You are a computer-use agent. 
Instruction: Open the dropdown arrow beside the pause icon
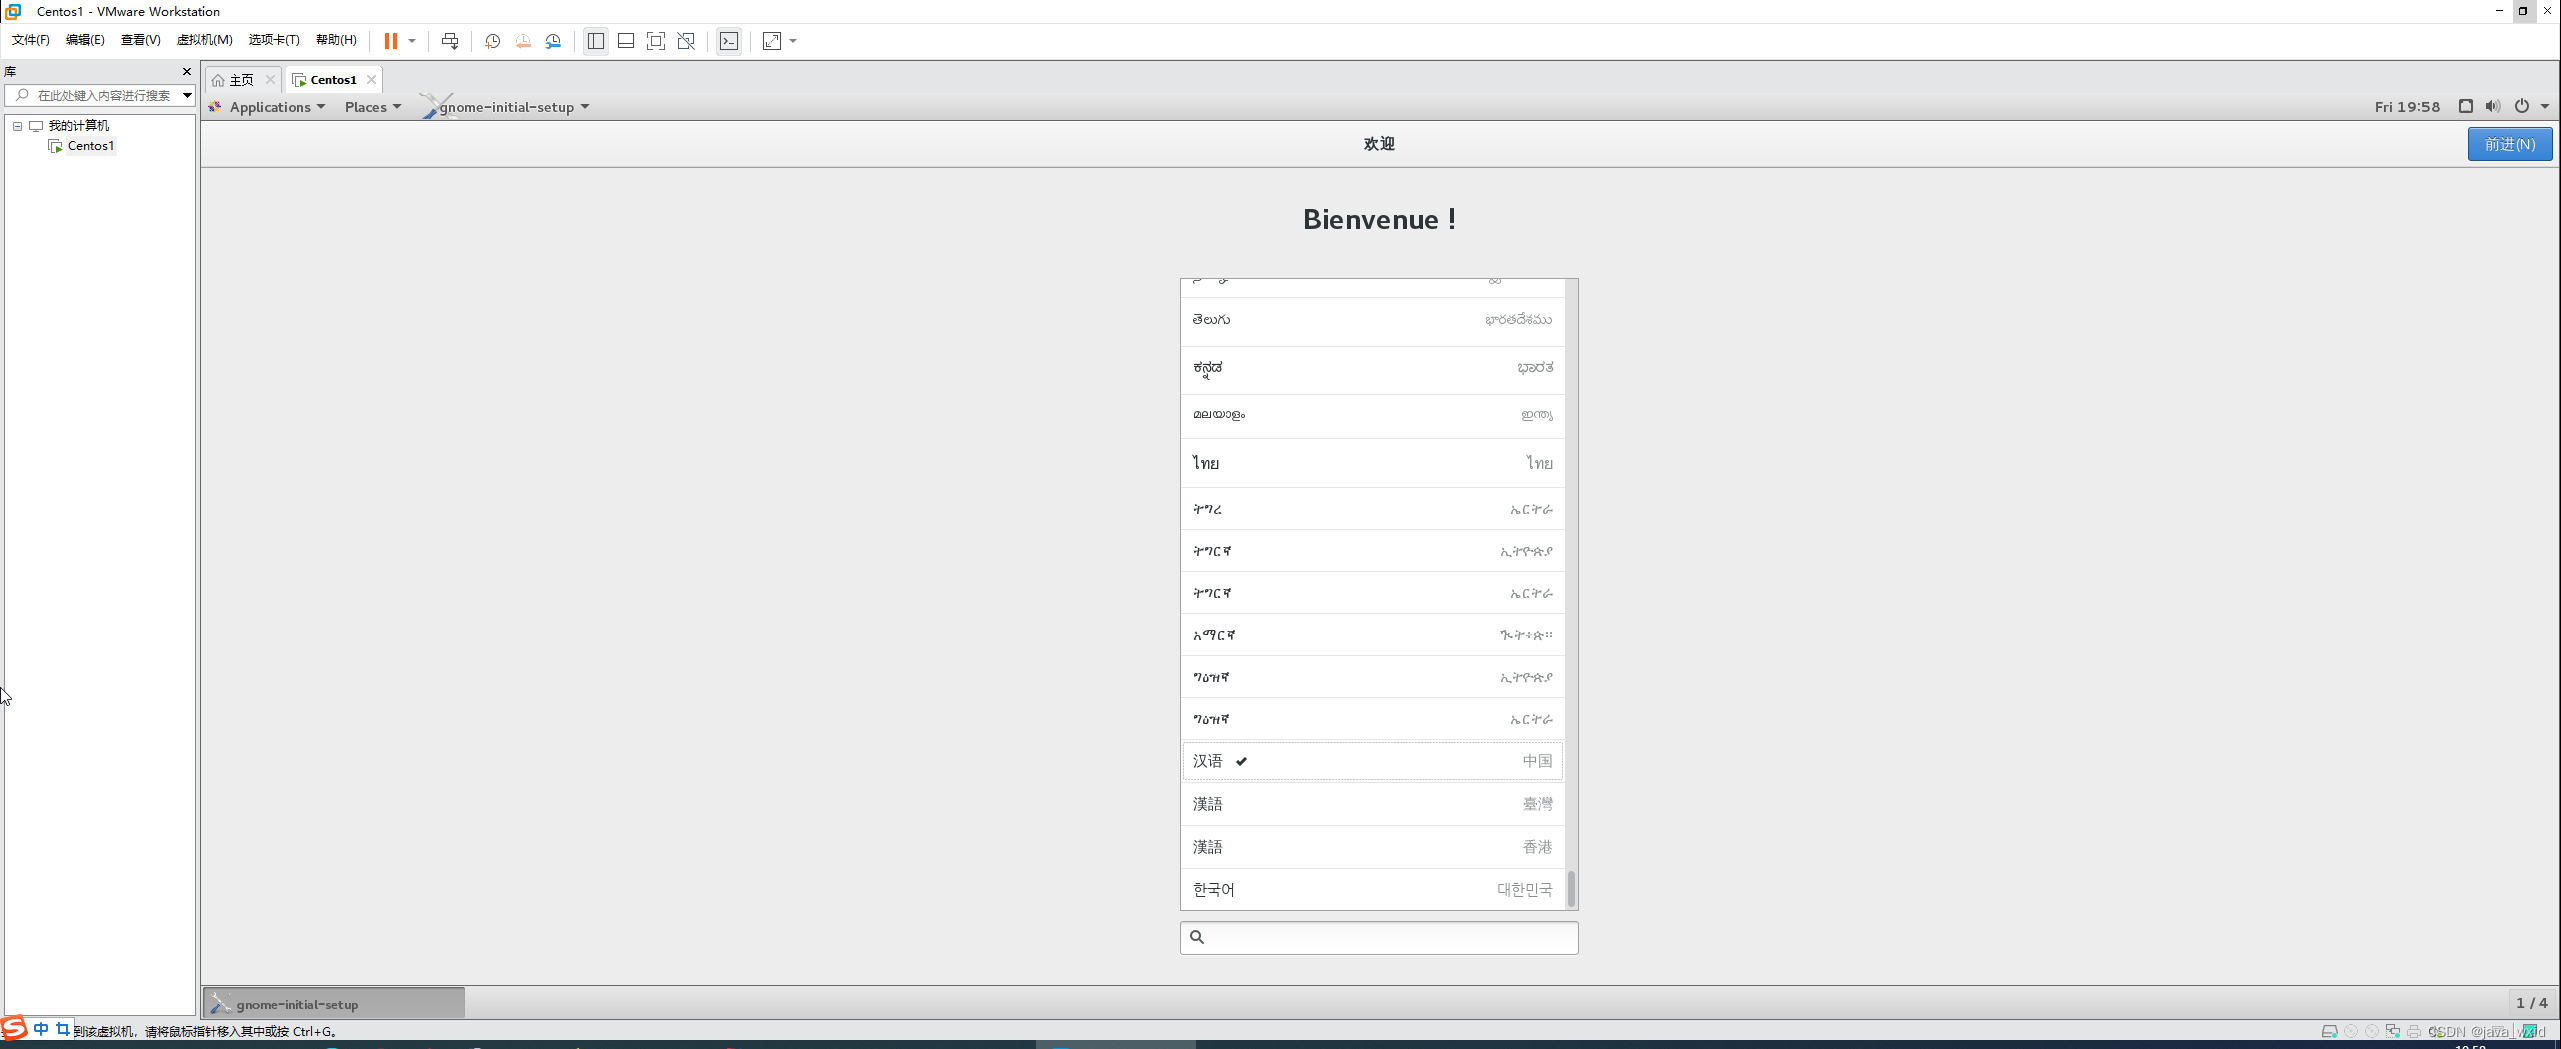[x=411, y=41]
